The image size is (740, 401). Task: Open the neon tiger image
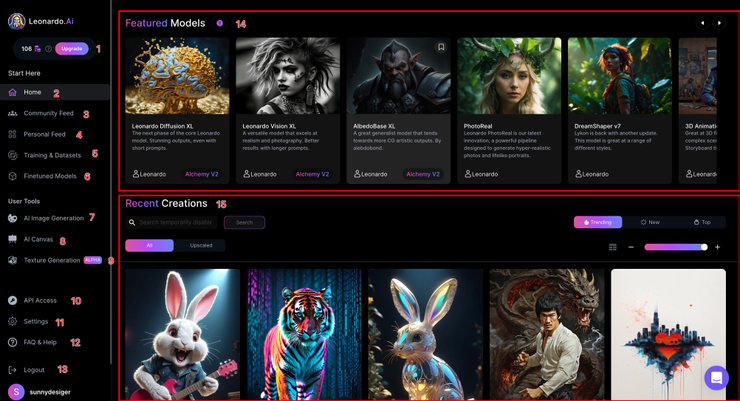[x=304, y=334]
